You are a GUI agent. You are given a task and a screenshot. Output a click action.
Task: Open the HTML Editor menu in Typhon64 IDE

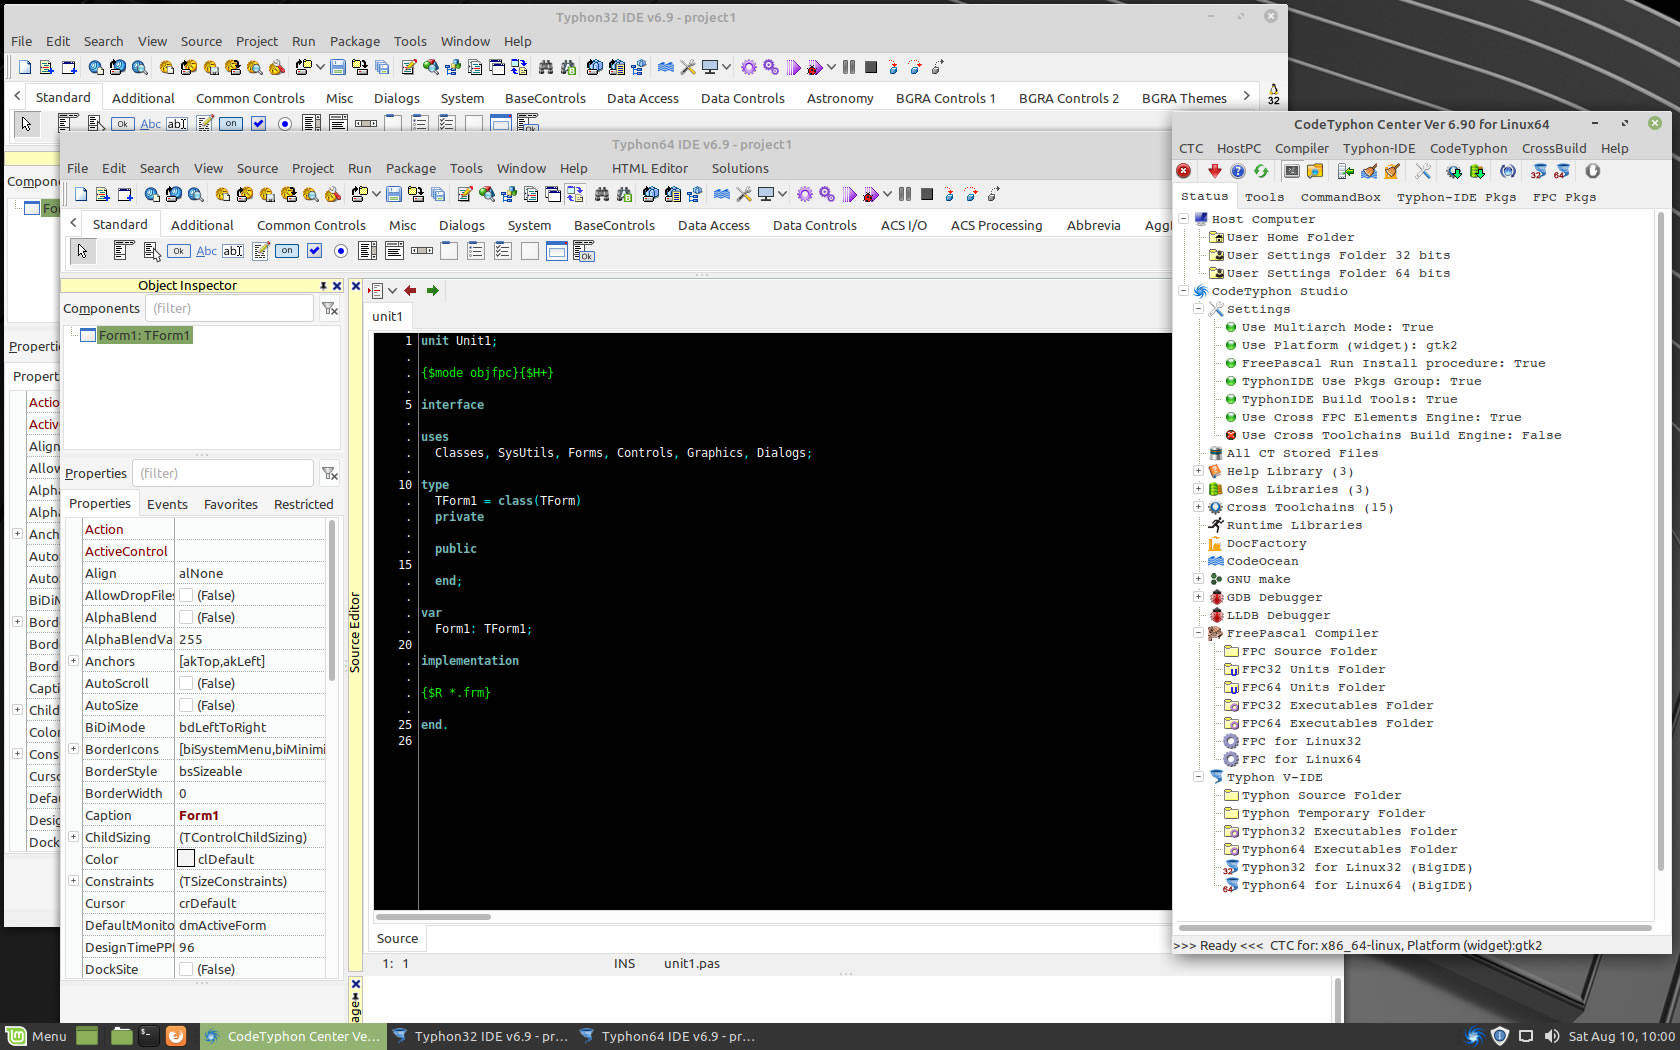pos(650,168)
